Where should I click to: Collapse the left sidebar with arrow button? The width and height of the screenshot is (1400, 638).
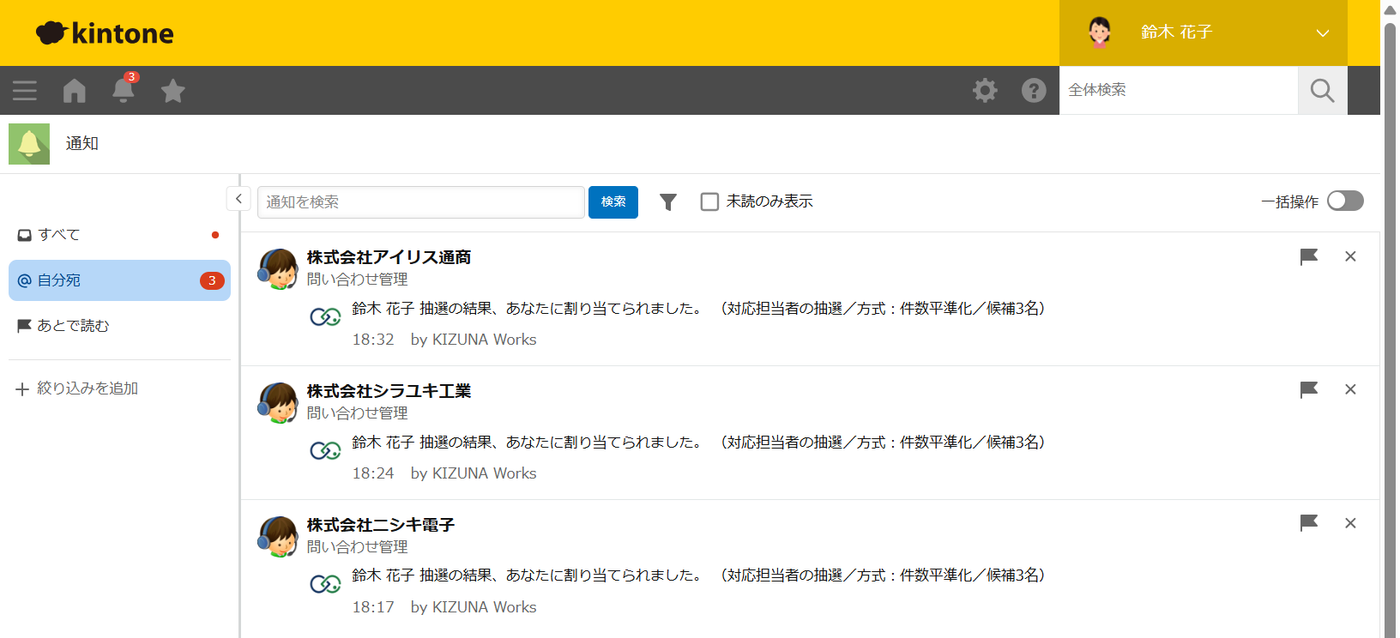pos(238,199)
